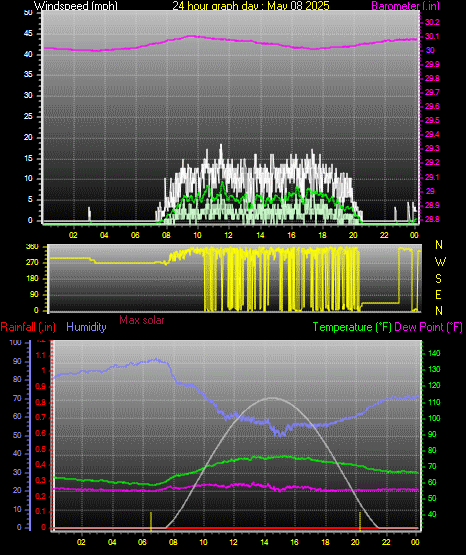Click the 1.1 rainfall scale value
The image size is (466, 555).
41,355
